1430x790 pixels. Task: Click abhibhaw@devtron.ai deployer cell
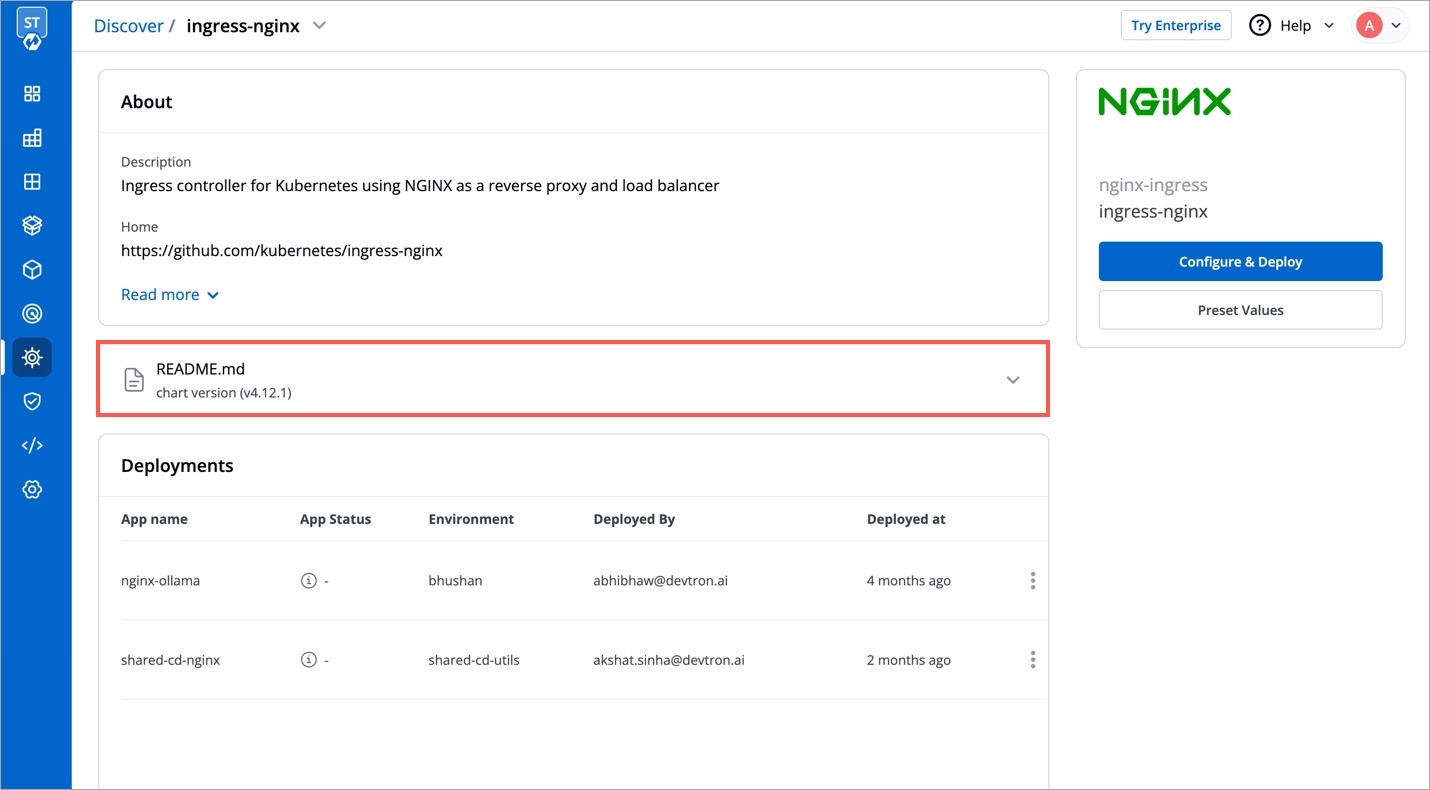(660, 581)
